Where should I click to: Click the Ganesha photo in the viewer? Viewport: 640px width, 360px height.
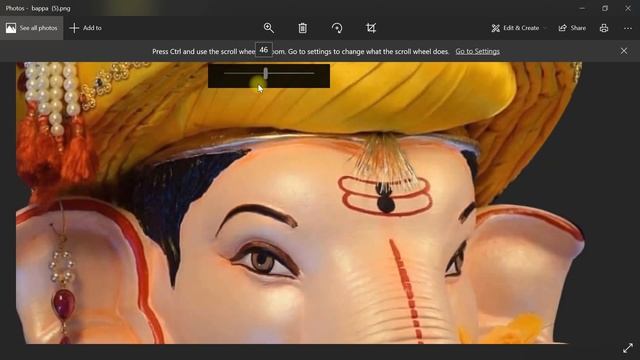(x=300, y=203)
